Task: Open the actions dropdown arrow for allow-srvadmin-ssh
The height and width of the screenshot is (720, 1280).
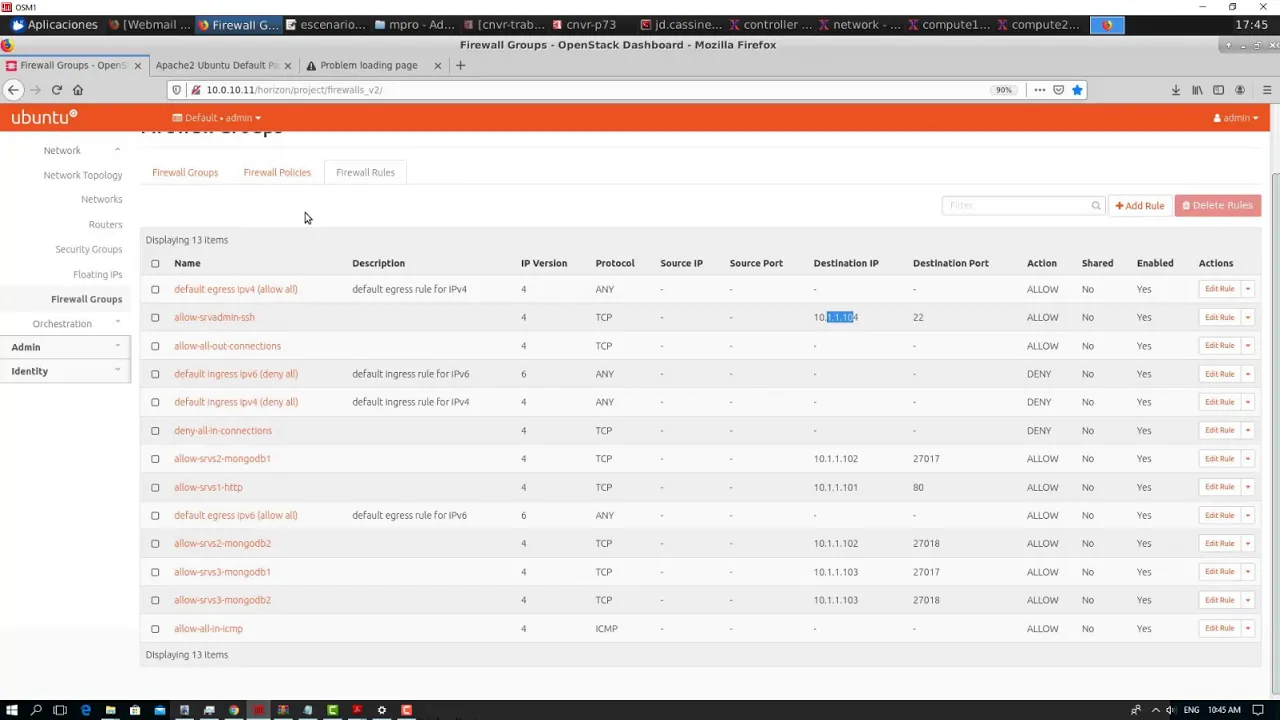Action: pos(1247,317)
